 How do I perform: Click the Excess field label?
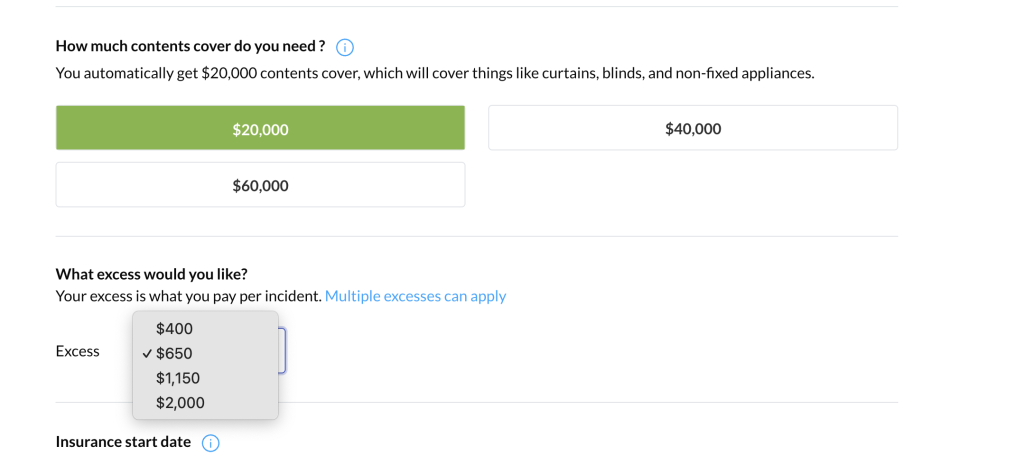point(78,351)
